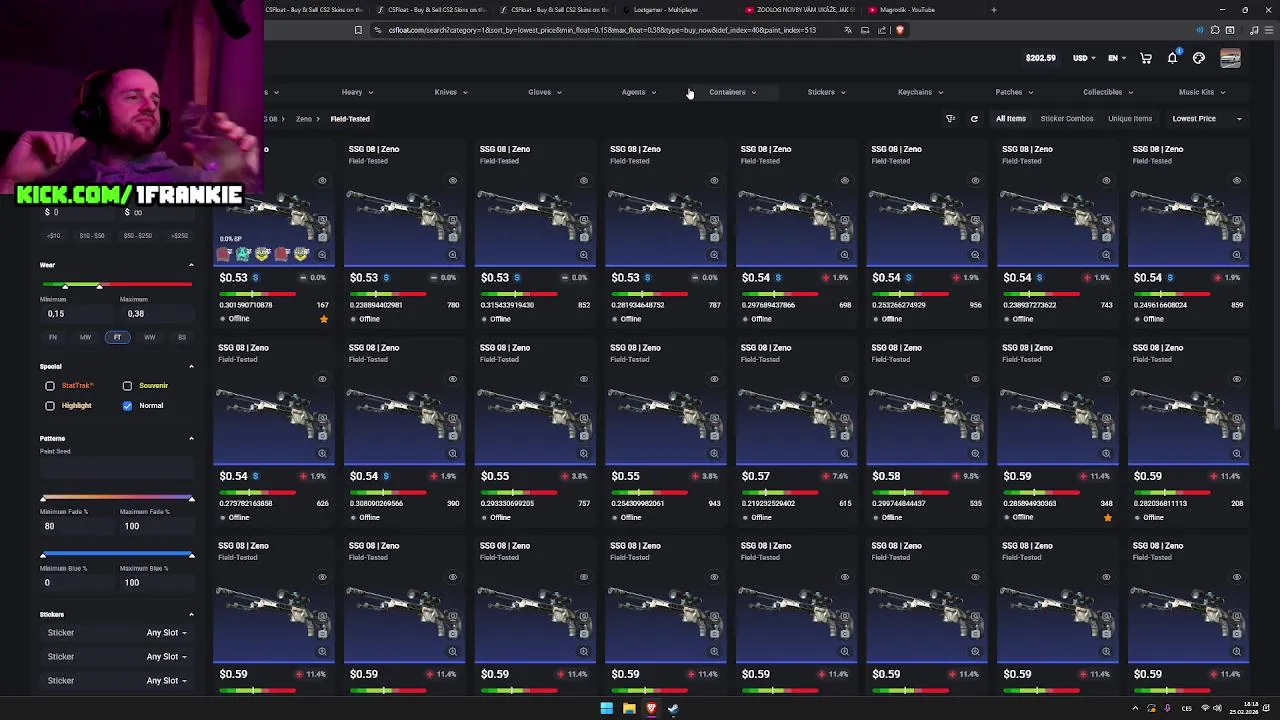Switch to the Unique Items tab

point(1130,119)
